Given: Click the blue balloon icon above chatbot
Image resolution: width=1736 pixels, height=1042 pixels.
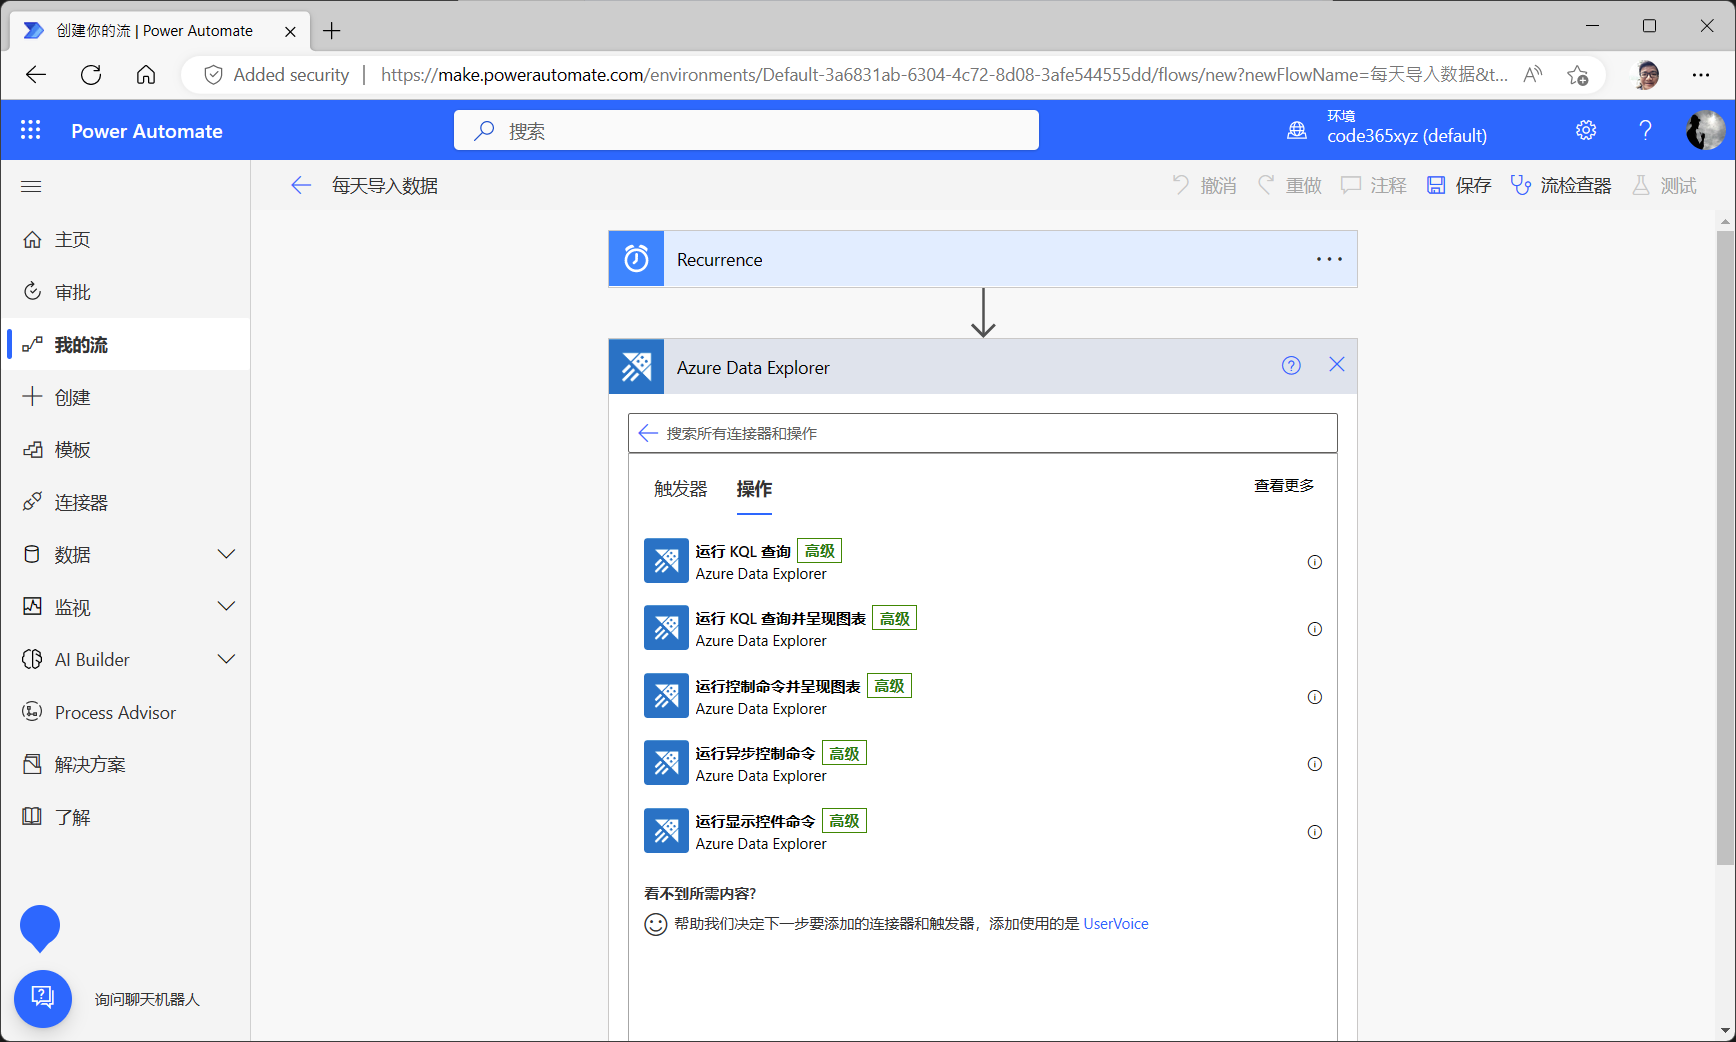Looking at the screenshot, I should (x=40, y=928).
